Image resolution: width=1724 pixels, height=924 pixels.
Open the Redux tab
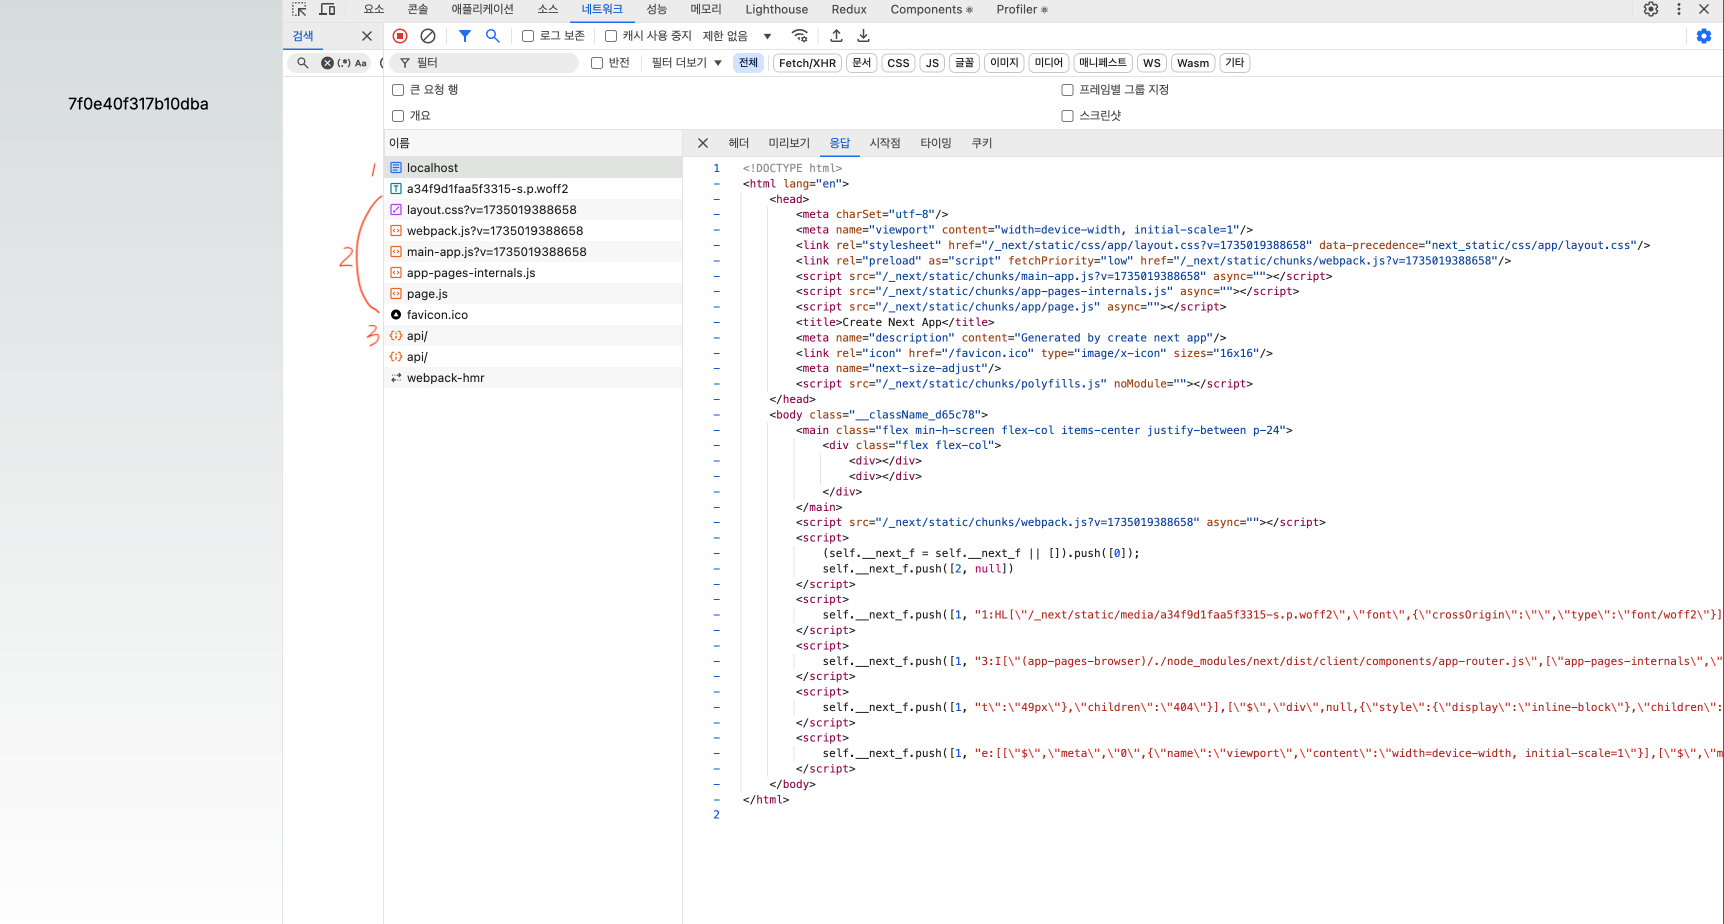pos(849,9)
